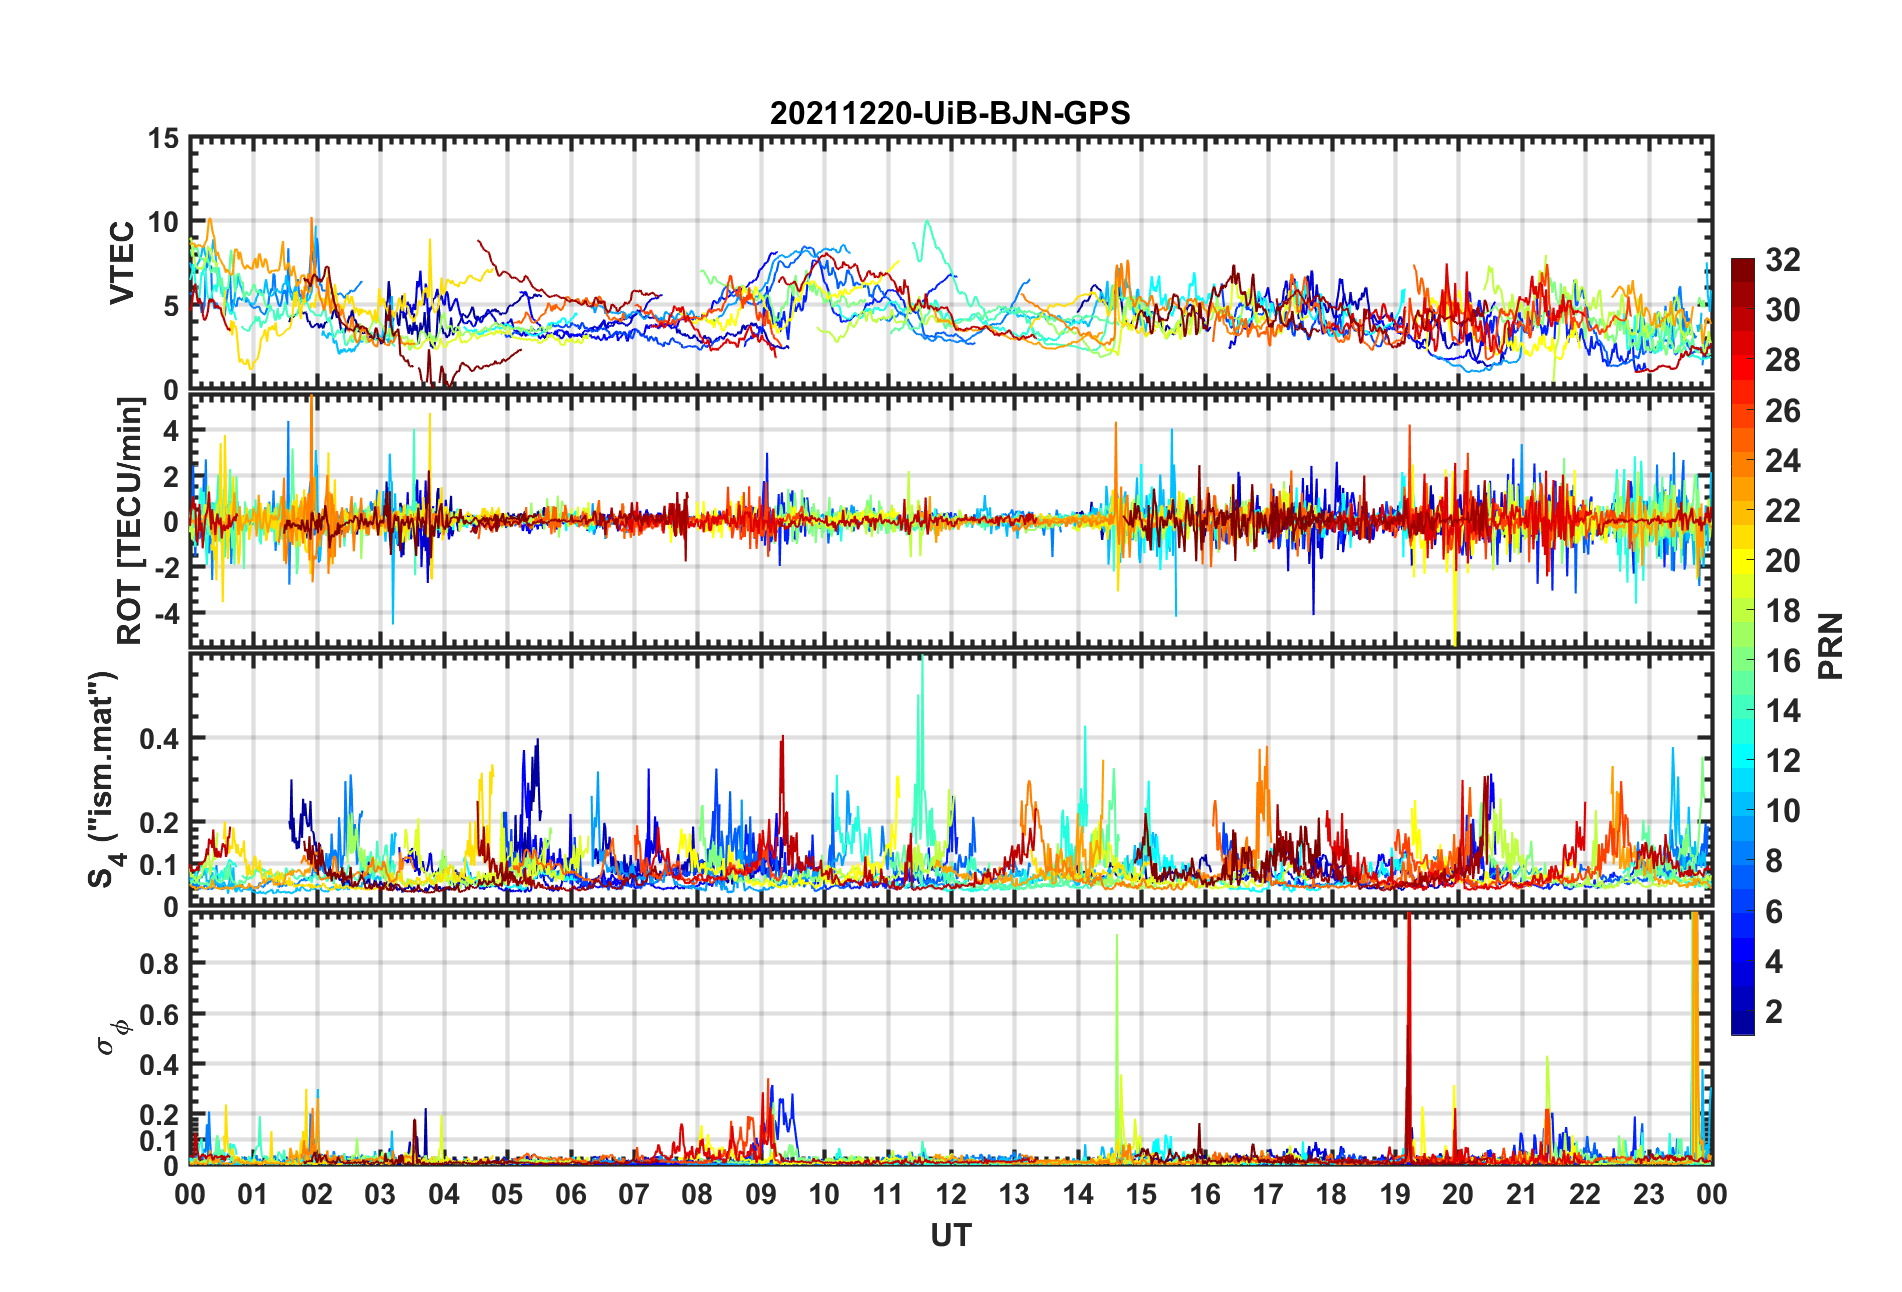Click sigma phi axis tick label 0.6
Viewport: 1902px width, 1292px height.
coord(159,1014)
